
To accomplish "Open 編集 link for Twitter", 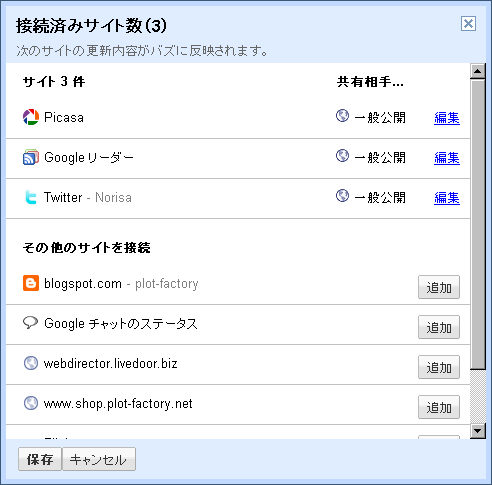I will coord(447,198).
